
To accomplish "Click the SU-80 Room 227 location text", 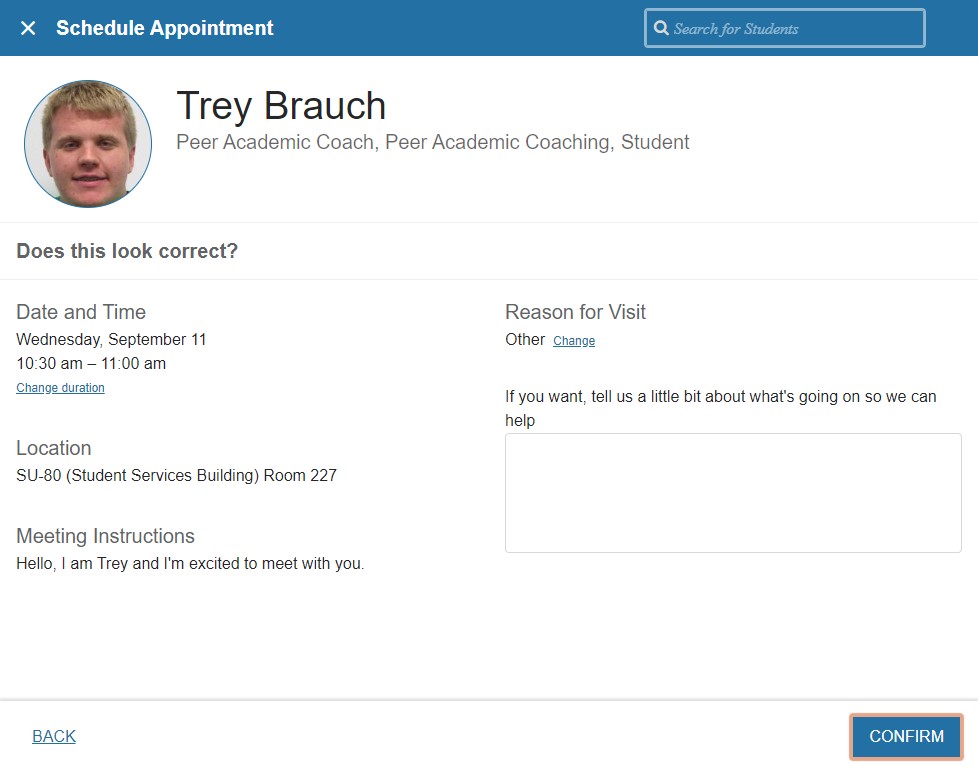I will pyautogui.click(x=176, y=475).
